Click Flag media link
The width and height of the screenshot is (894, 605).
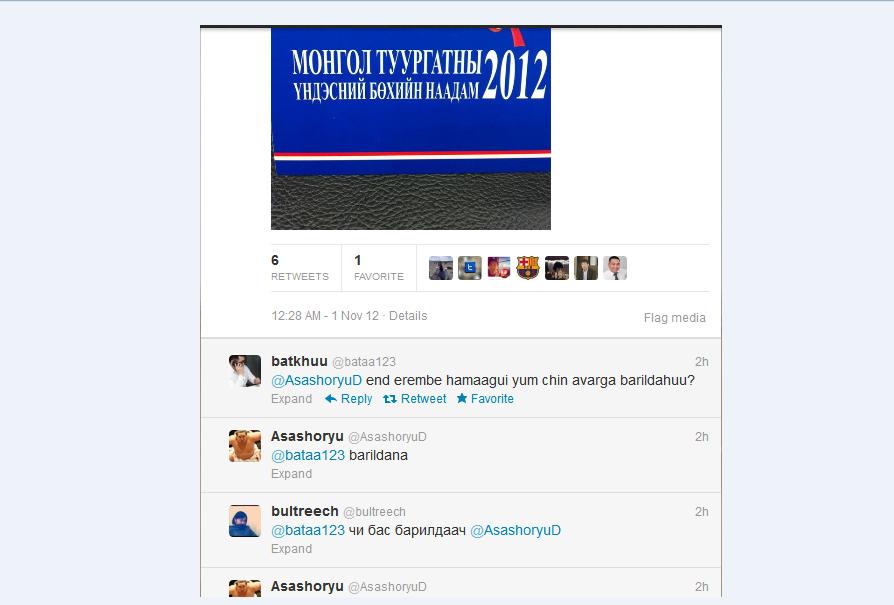pyautogui.click(x=674, y=318)
